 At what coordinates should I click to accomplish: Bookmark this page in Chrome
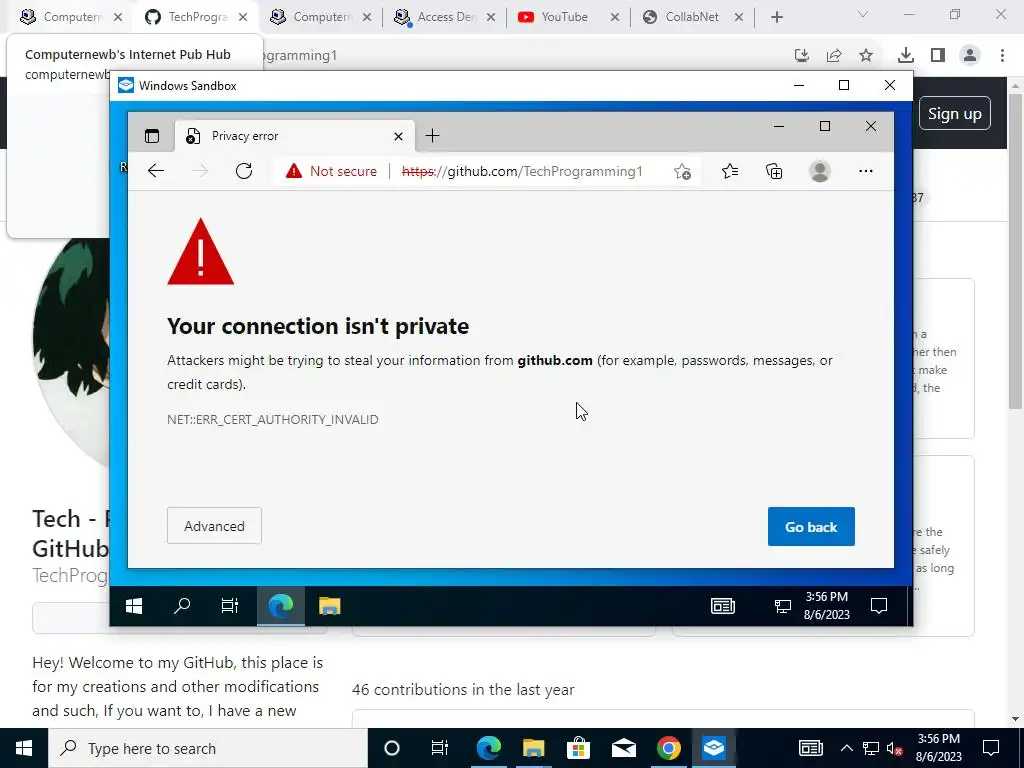tap(866, 56)
